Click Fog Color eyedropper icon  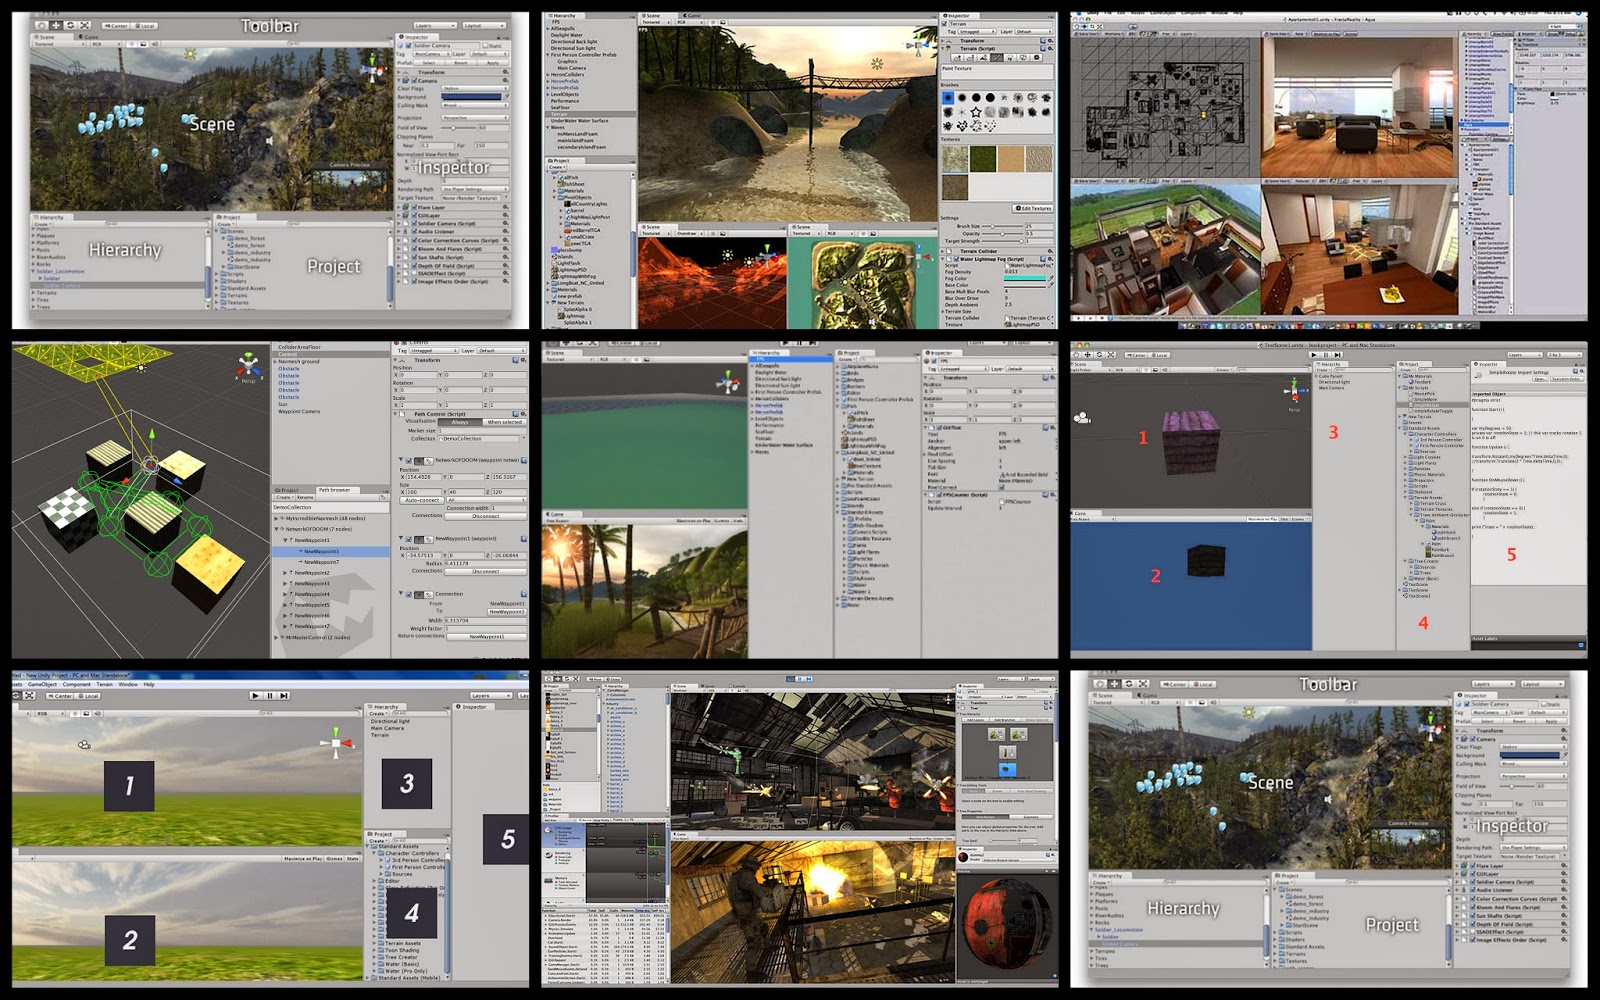coord(1051,278)
